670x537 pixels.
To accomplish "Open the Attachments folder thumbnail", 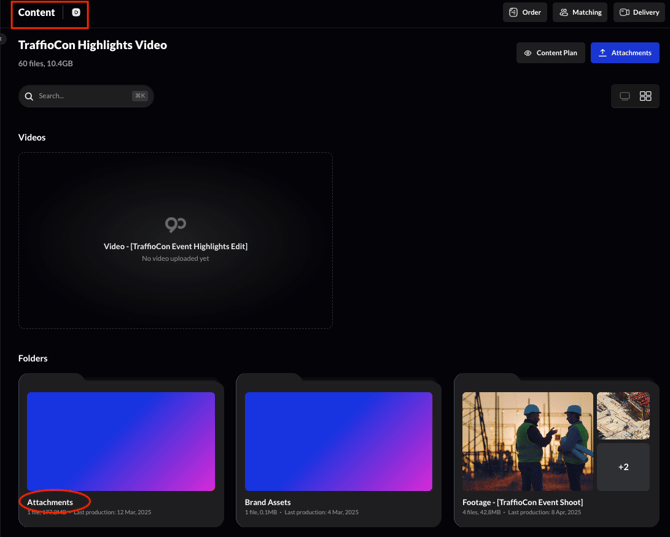I will click(x=121, y=441).
